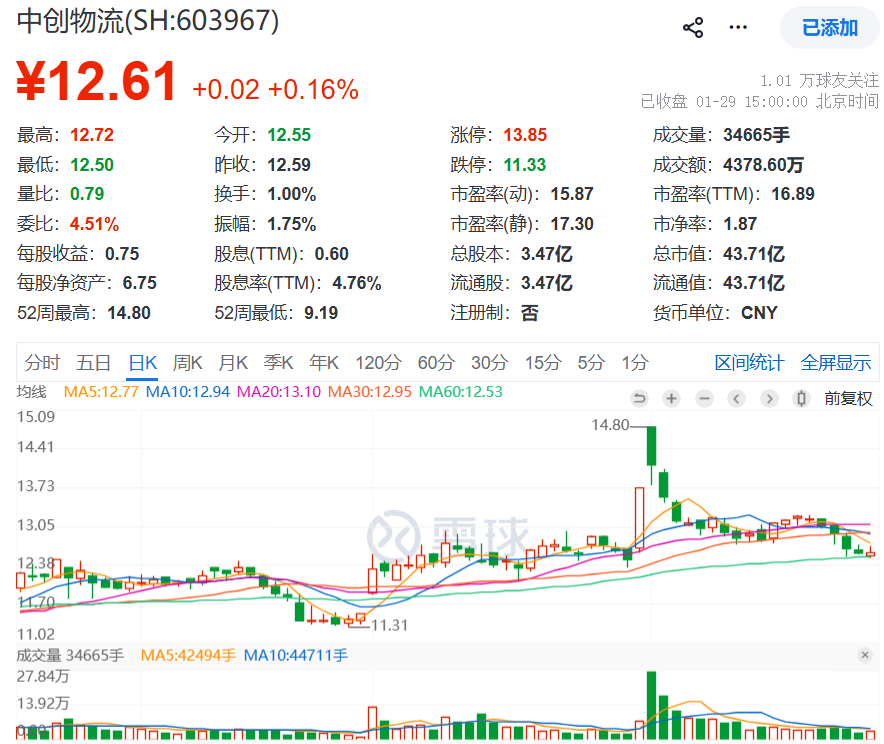Screen dimensions: 884x744
Task: Switch to the 30分 interval tab
Action: (x=489, y=362)
